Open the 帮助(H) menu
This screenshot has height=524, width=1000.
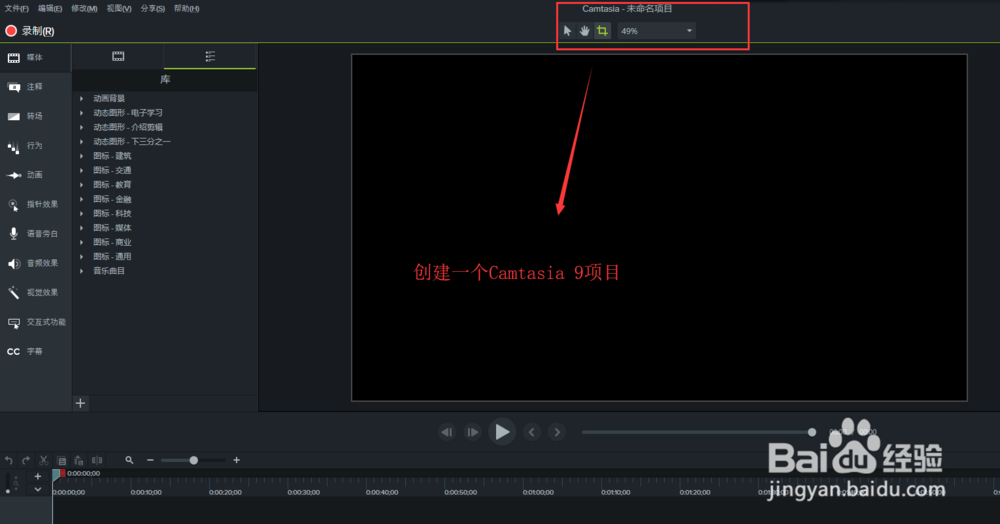[x=186, y=8]
